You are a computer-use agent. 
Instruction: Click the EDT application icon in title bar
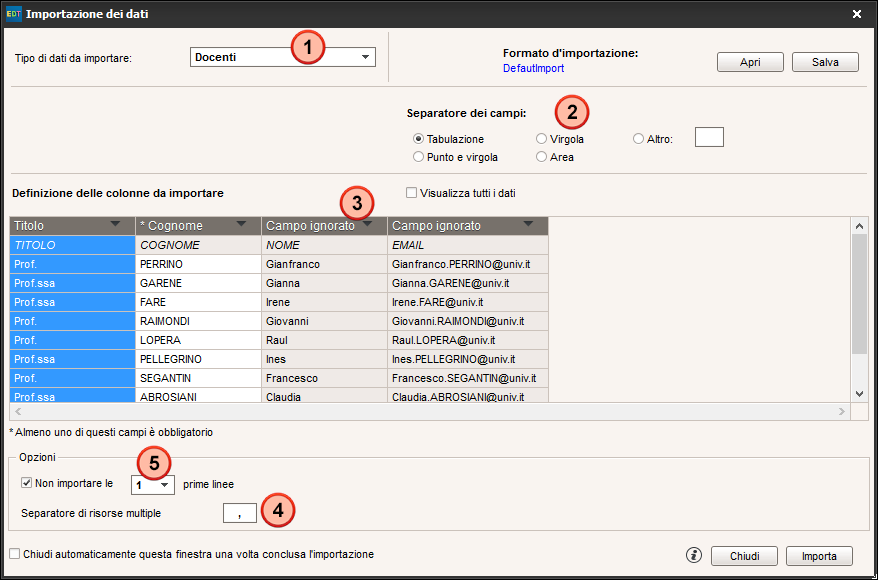14,14
